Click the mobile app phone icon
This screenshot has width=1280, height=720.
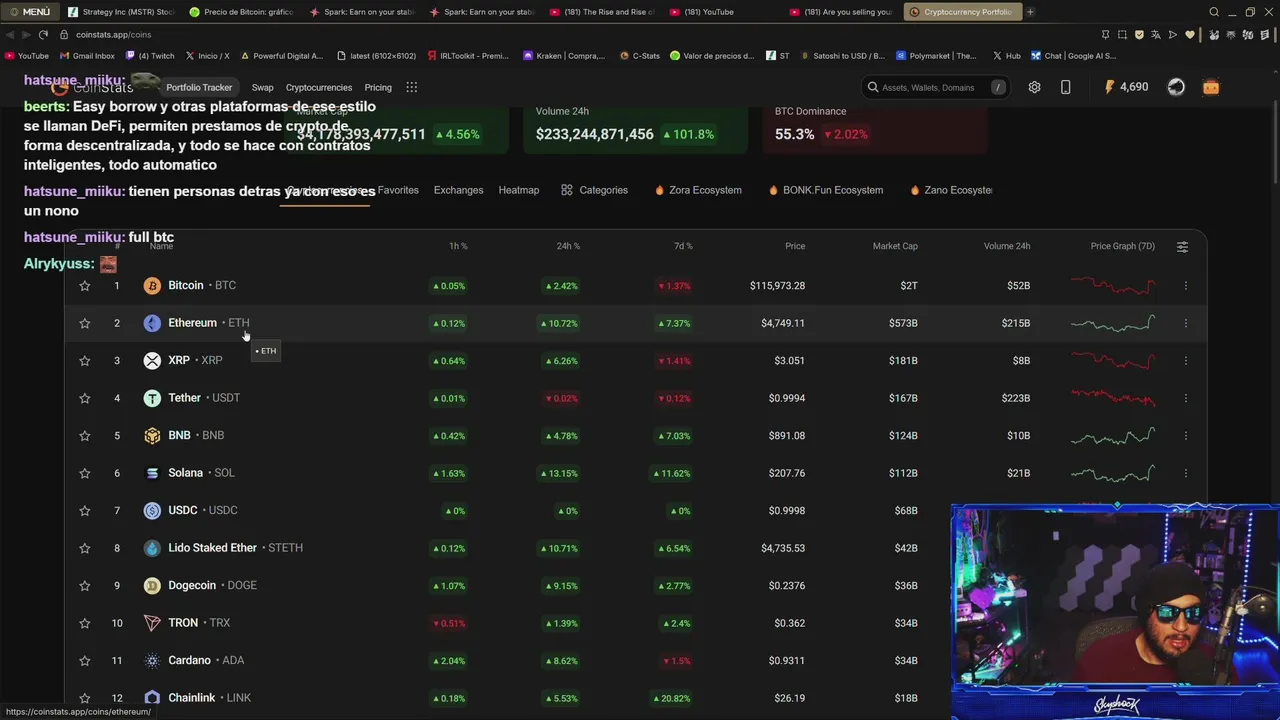1065,87
